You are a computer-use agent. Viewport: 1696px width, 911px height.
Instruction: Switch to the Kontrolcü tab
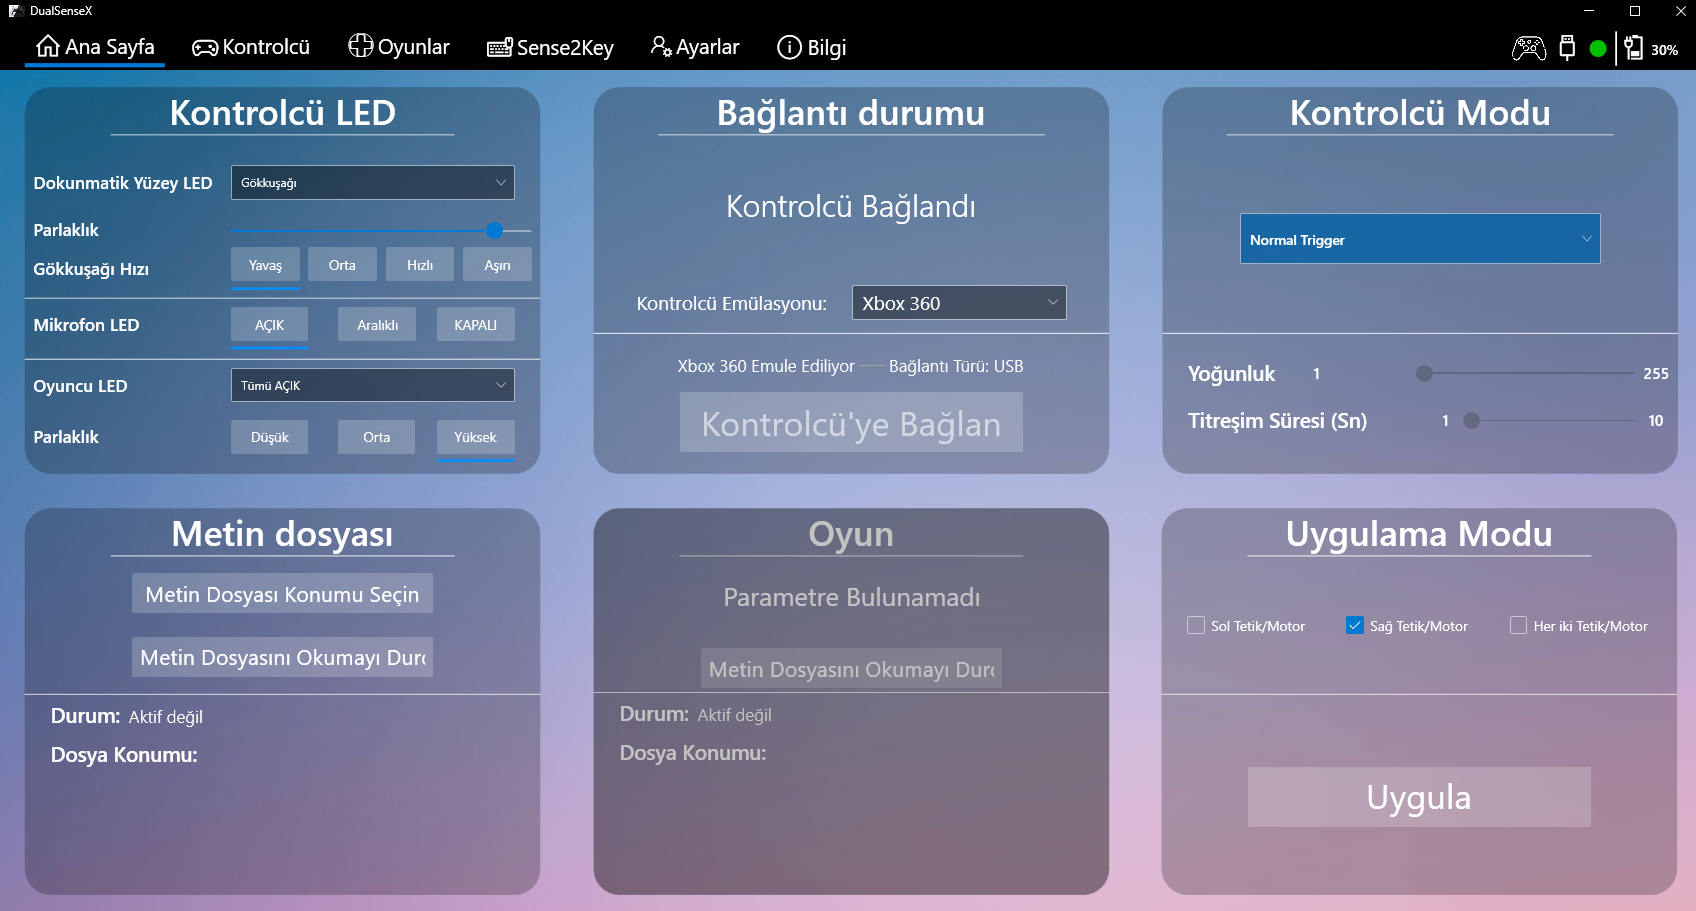coord(251,47)
